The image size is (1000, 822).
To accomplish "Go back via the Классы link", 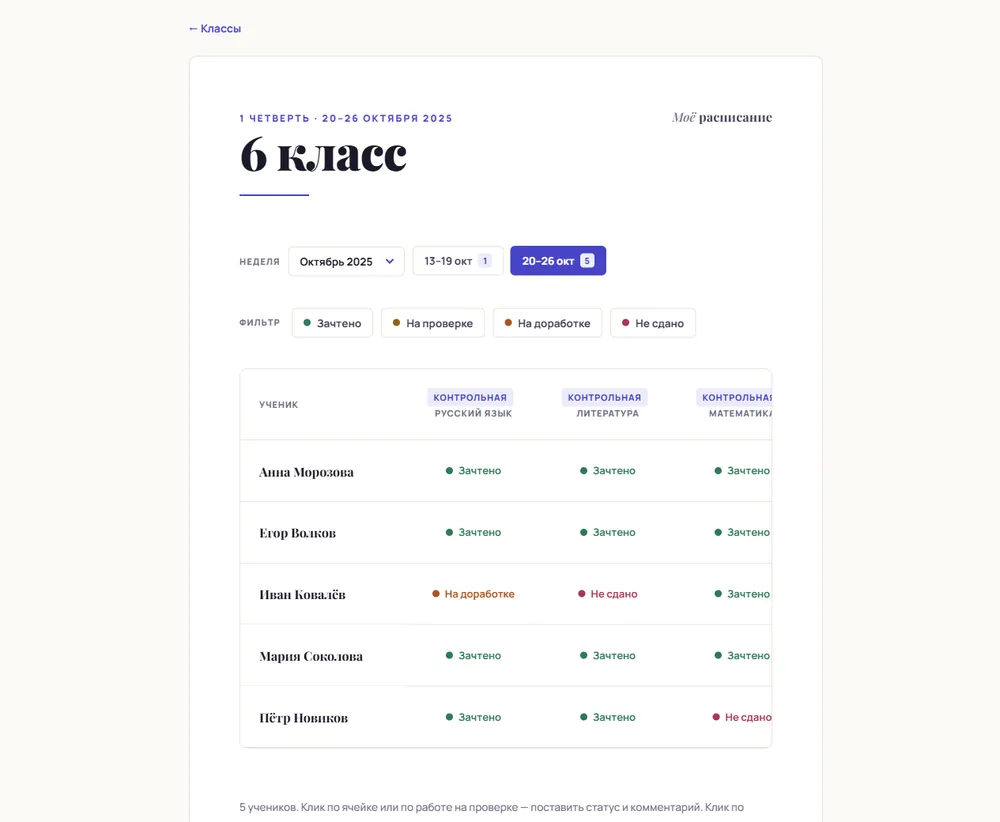I will 215,29.
